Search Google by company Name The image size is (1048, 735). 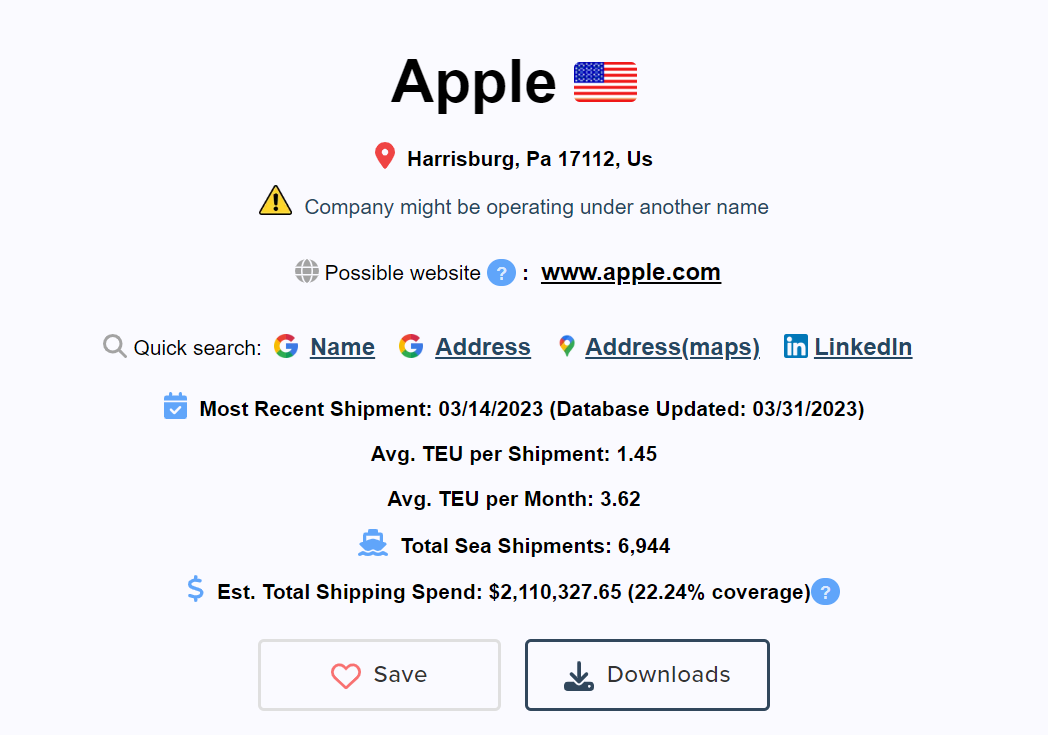[342, 347]
